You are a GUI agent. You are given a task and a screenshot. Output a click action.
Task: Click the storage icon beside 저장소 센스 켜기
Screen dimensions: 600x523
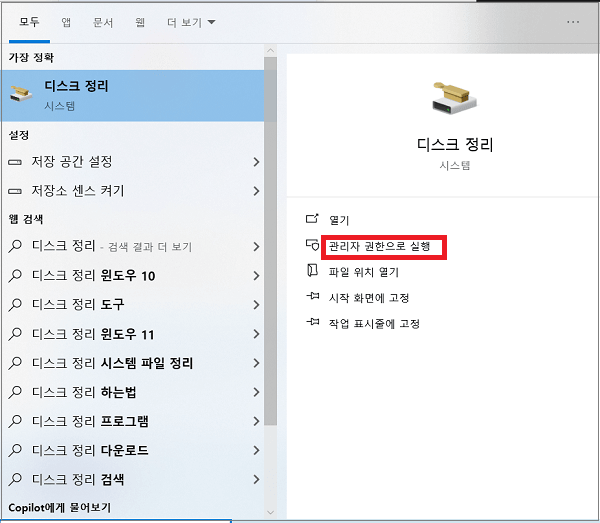[x=15, y=191]
